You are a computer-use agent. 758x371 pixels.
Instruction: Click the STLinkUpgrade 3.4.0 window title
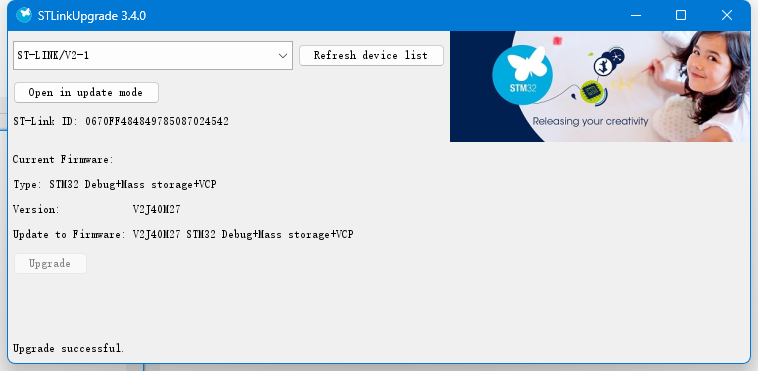92,16
